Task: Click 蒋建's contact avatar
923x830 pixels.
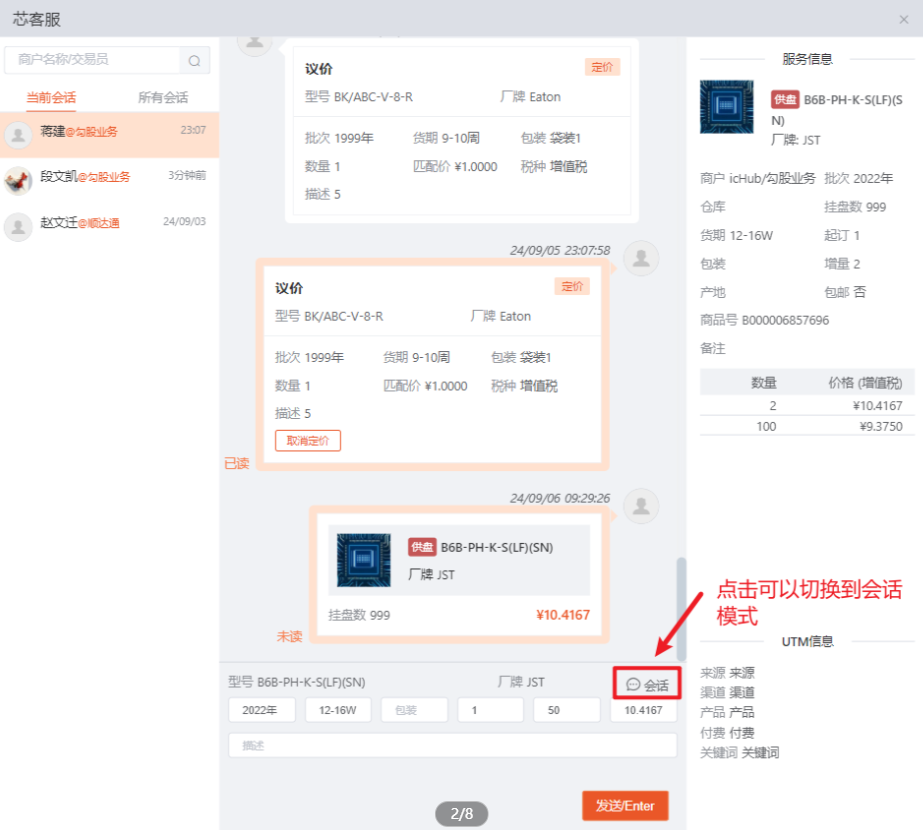Action: [x=18, y=134]
